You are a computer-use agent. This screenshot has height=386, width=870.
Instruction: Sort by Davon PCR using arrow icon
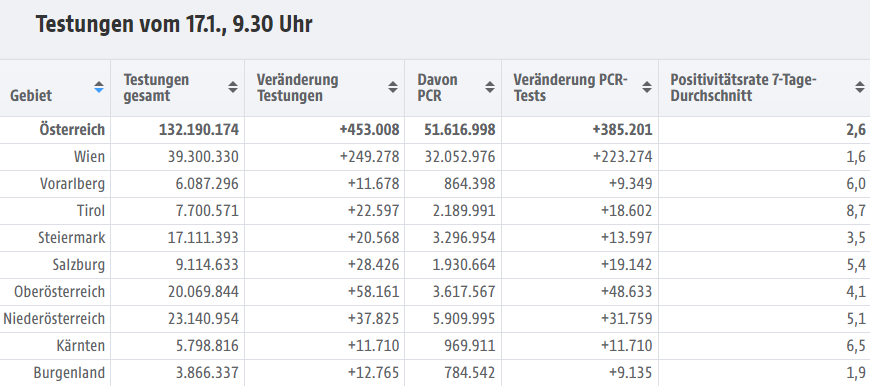[490, 87]
